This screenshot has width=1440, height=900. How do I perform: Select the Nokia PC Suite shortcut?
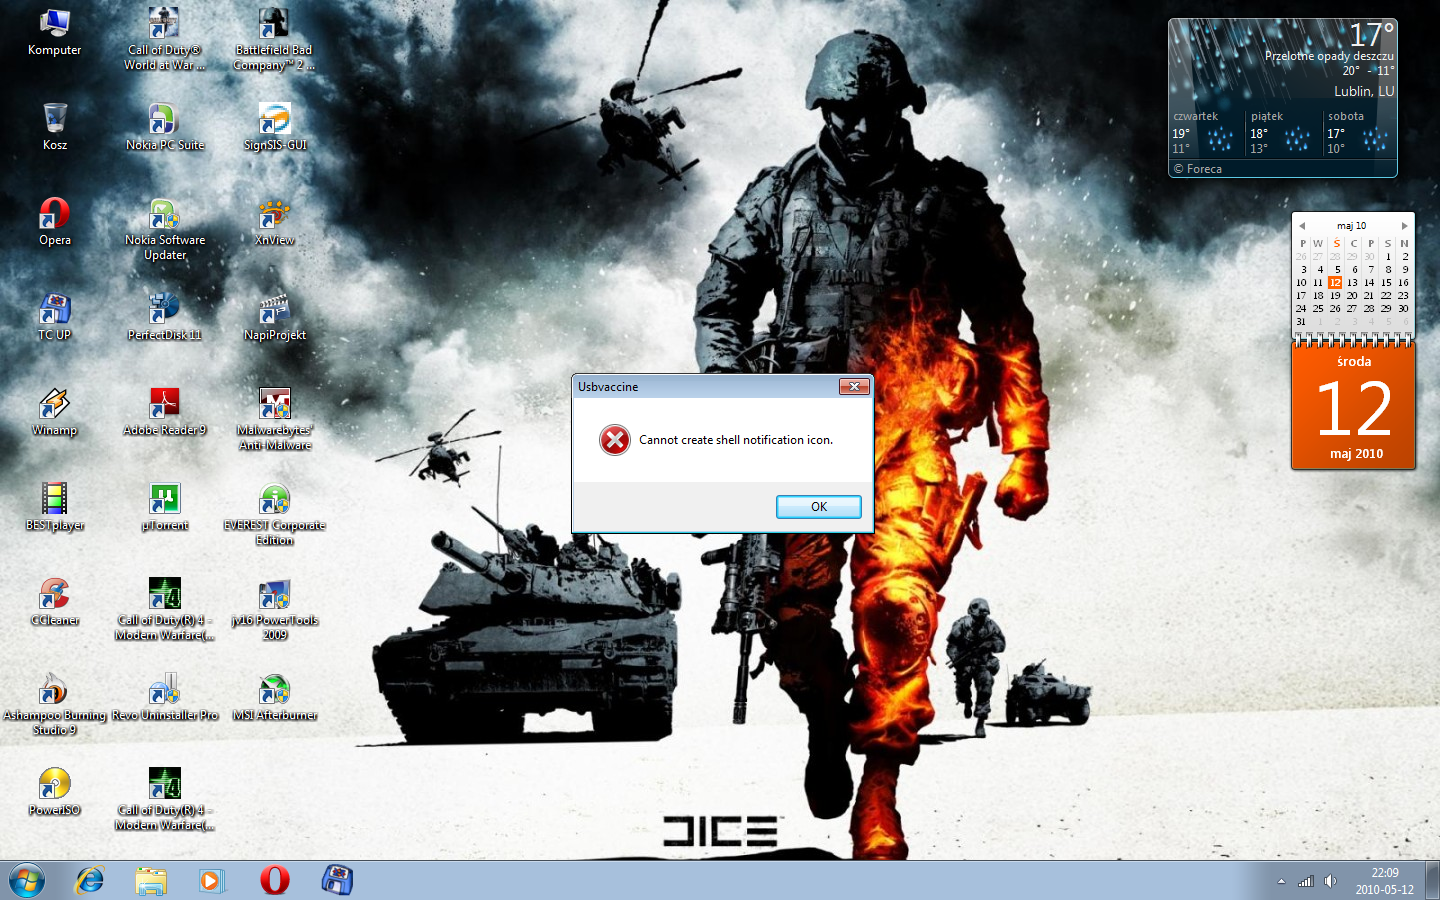coord(165,127)
